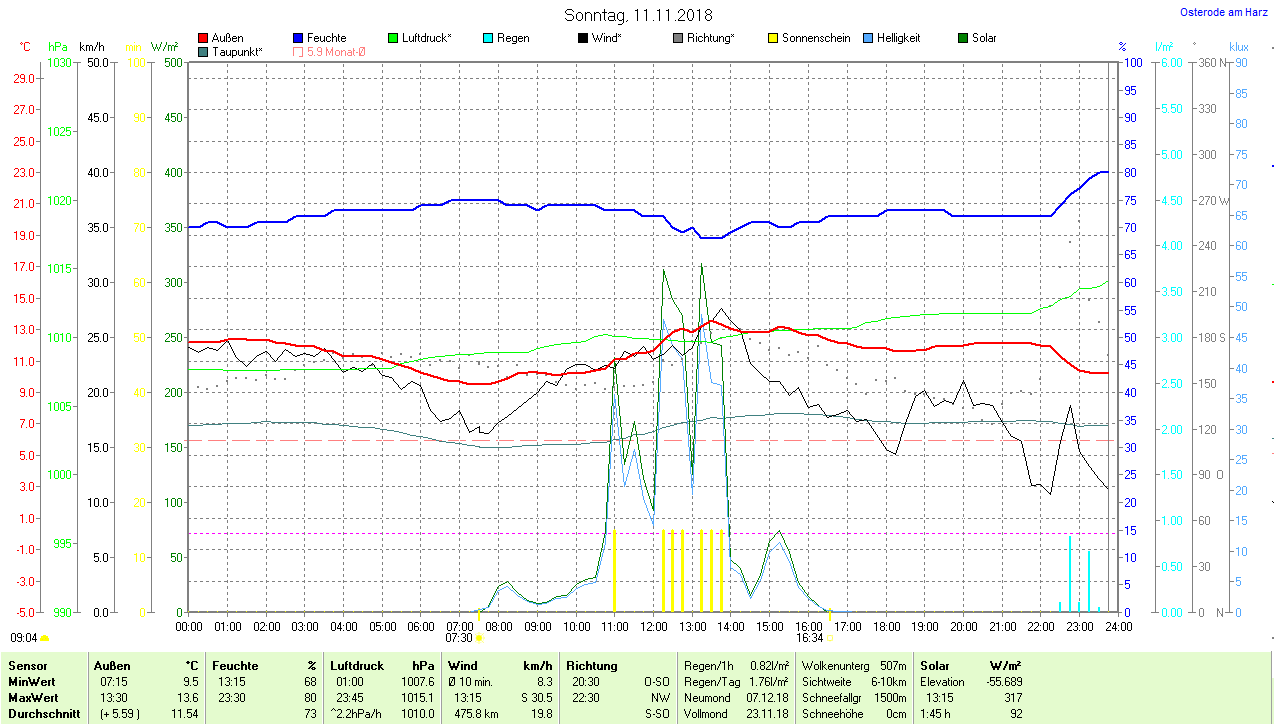Select the Luftdruck column header in table
Image resolution: width=1274 pixels, height=724 pixels.
(357, 665)
